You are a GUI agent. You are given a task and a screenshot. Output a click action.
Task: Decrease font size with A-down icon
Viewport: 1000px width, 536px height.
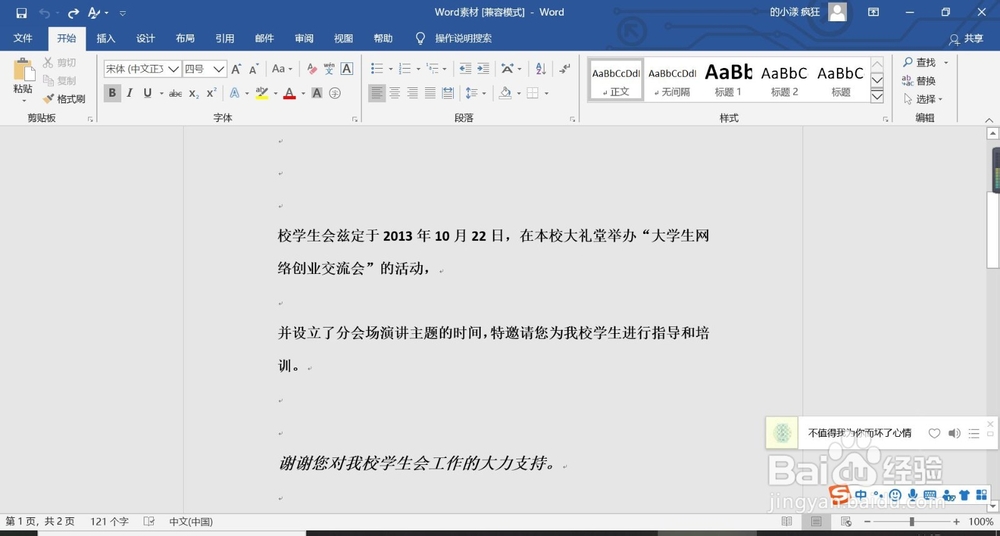[254, 69]
